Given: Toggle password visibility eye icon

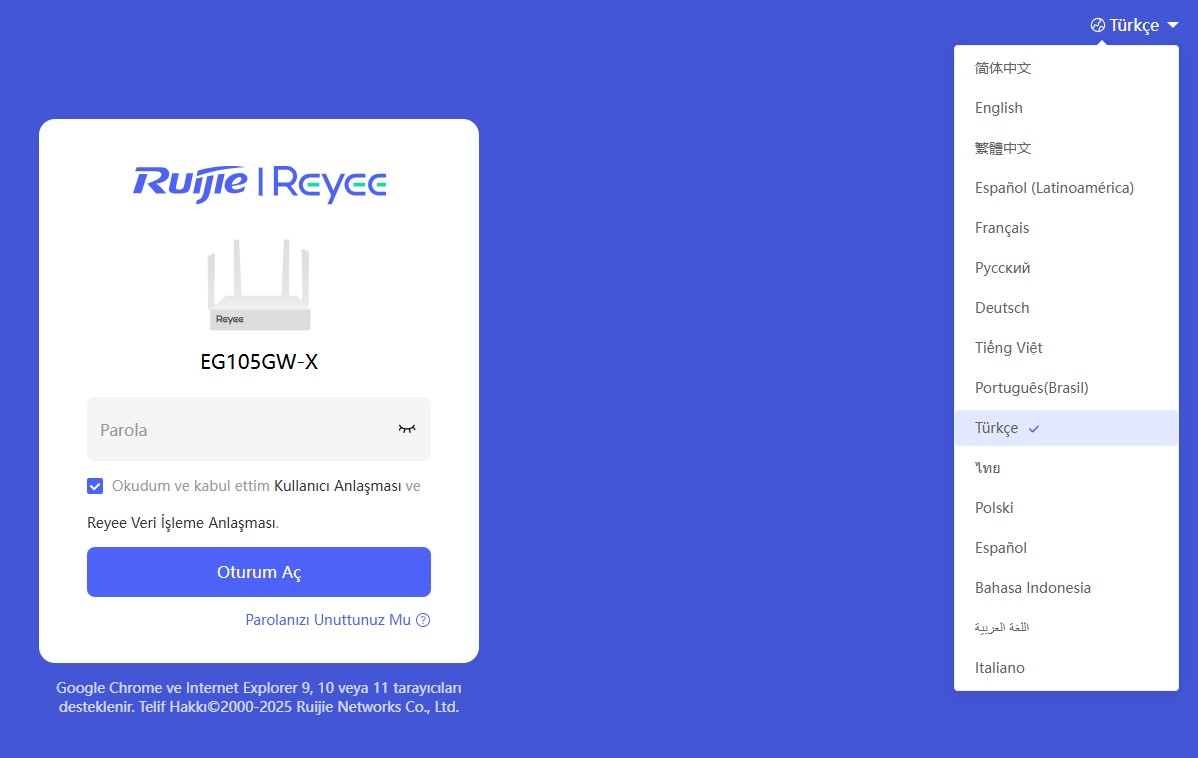Looking at the screenshot, I should pyautogui.click(x=406, y=429).
